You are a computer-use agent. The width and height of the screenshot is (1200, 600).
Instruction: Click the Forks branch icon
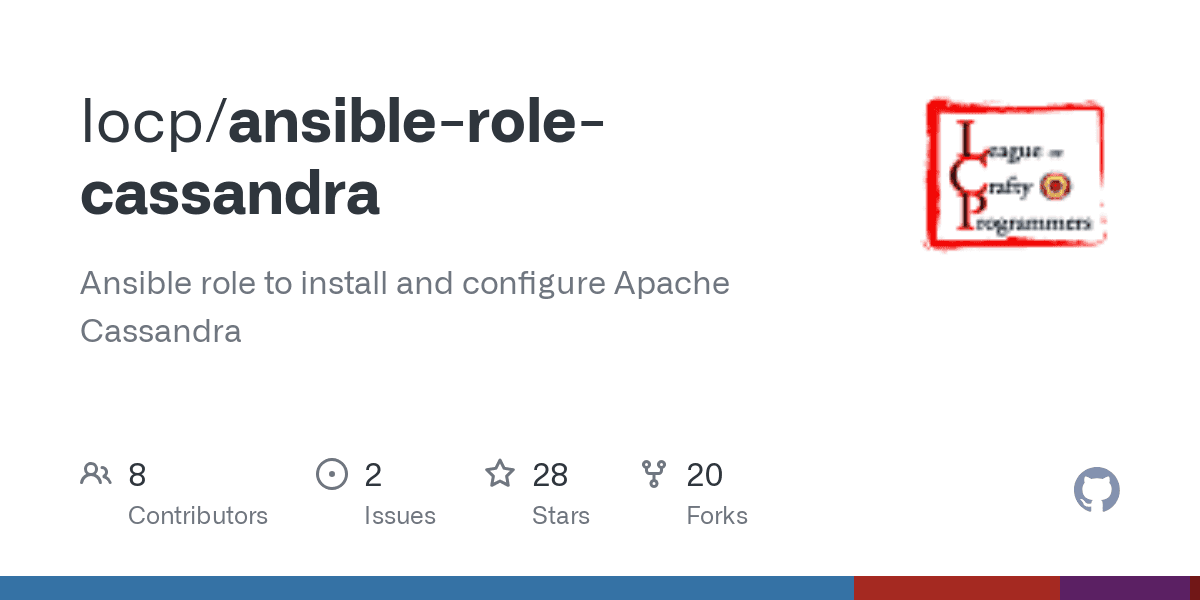pos(654,474)
